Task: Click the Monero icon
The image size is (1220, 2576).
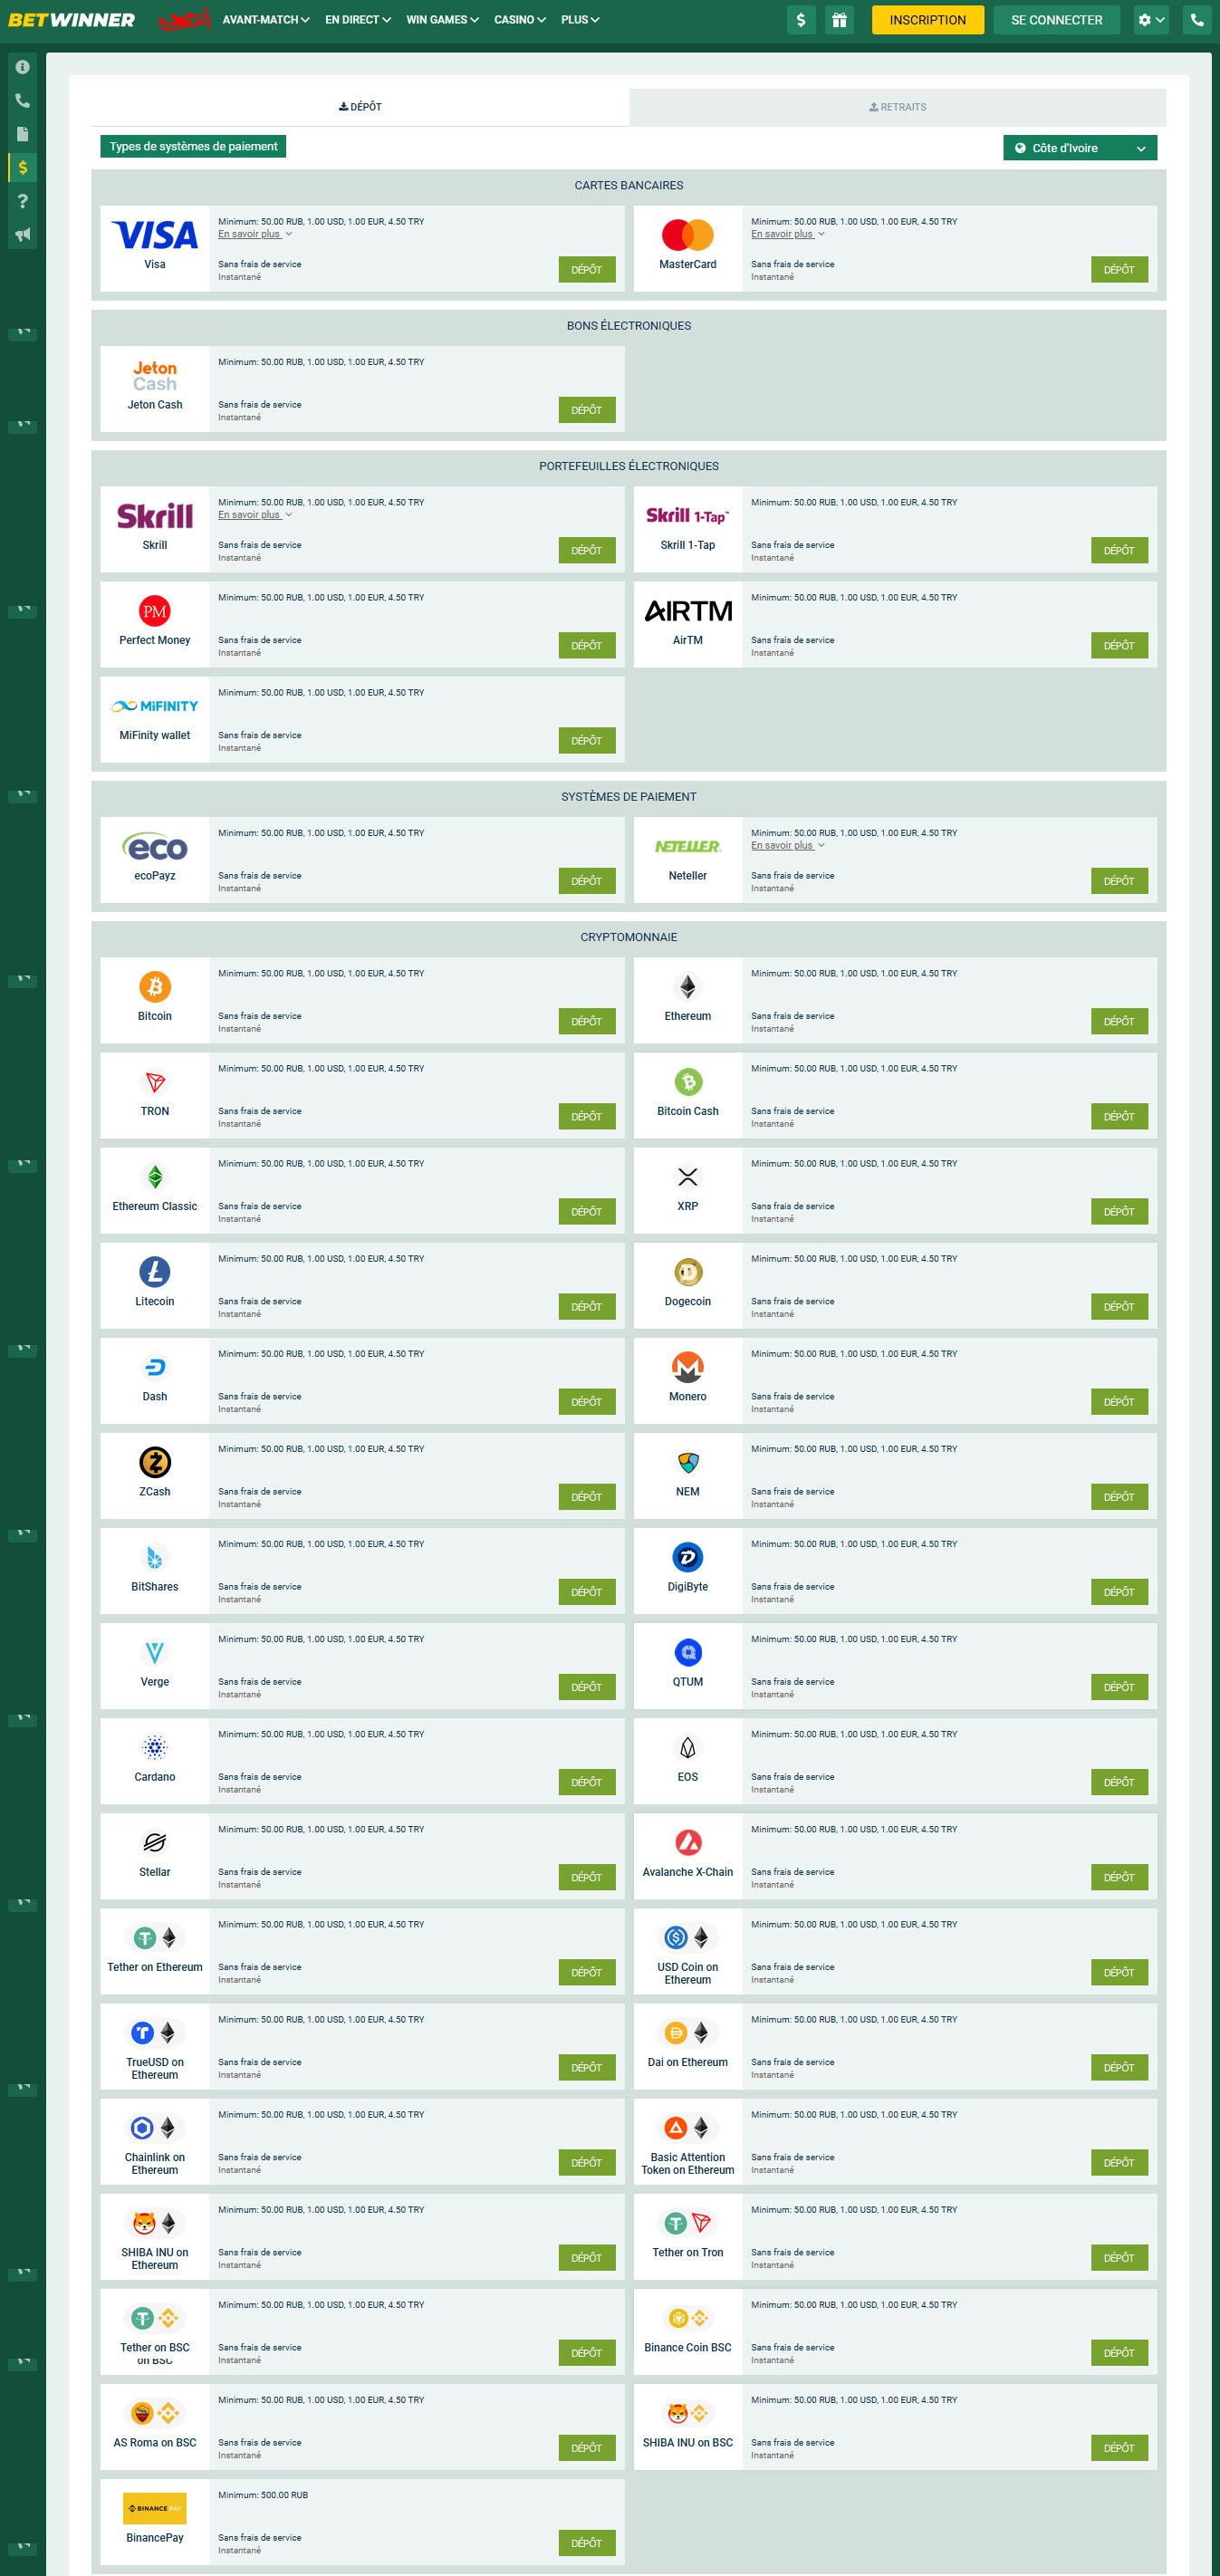Action: [688, 1367]
